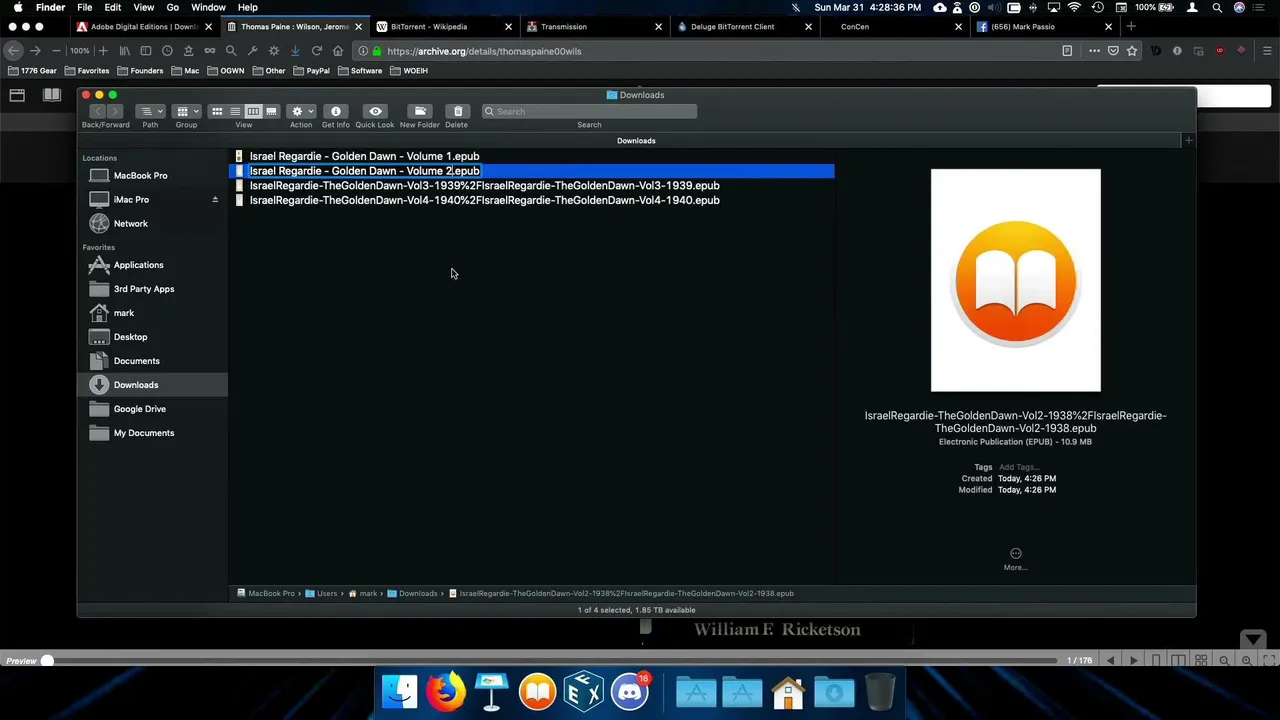Click the book reader page progress slider

tap(550, 661)
